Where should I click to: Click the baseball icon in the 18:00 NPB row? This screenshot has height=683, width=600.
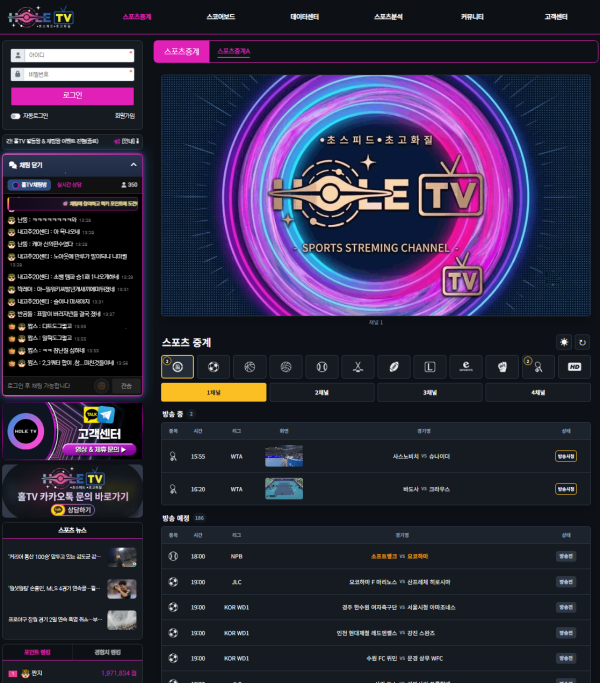(x=173, y=556)
